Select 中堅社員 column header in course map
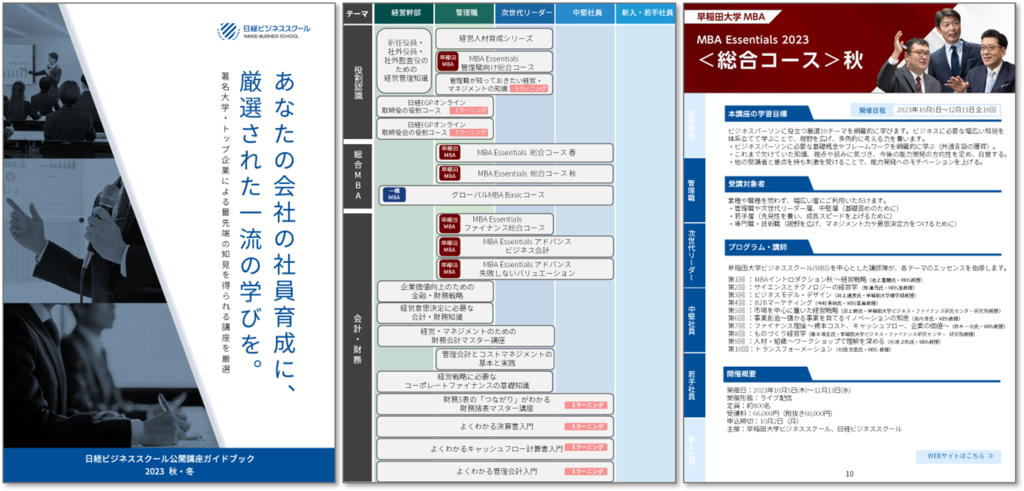Screen dimensions: 1024x491 pos(584,13)
